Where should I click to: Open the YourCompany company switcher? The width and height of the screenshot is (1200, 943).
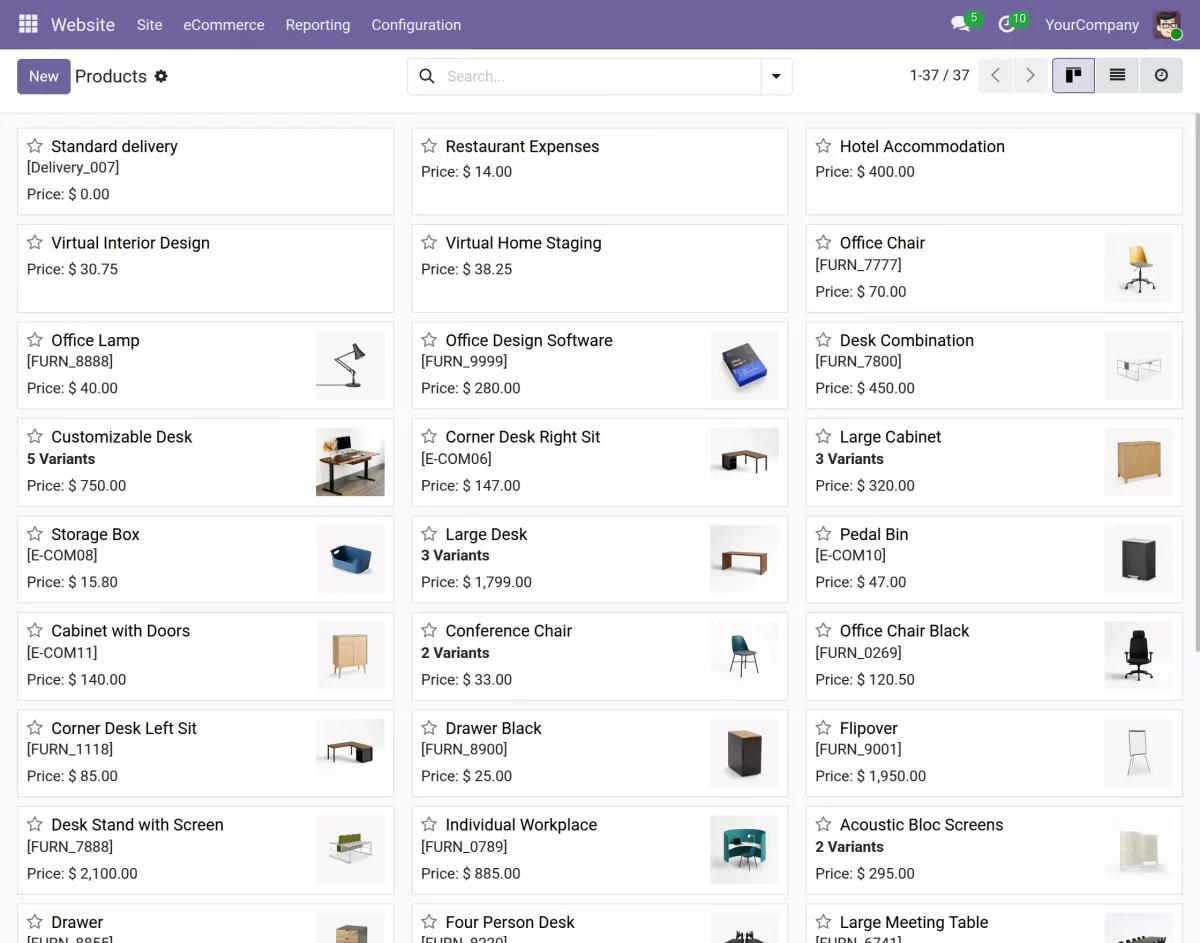coord(1092,25)
